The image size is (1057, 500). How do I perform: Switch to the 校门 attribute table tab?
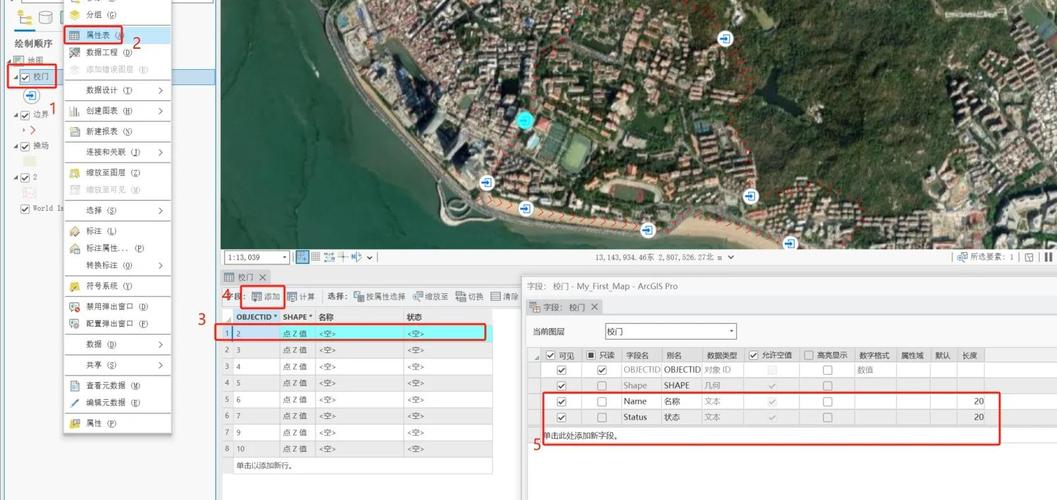(x=245, y=277)
